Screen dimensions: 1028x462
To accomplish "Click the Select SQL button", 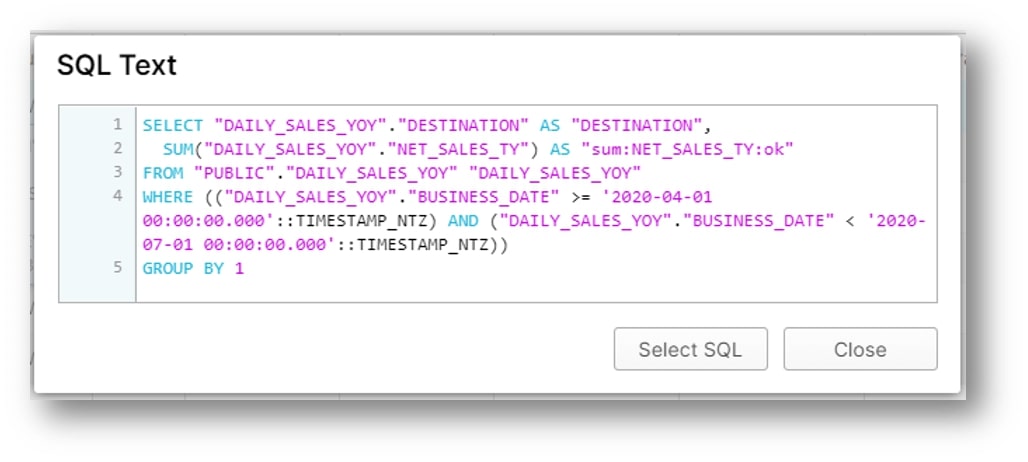I will [x=690, y=349].
